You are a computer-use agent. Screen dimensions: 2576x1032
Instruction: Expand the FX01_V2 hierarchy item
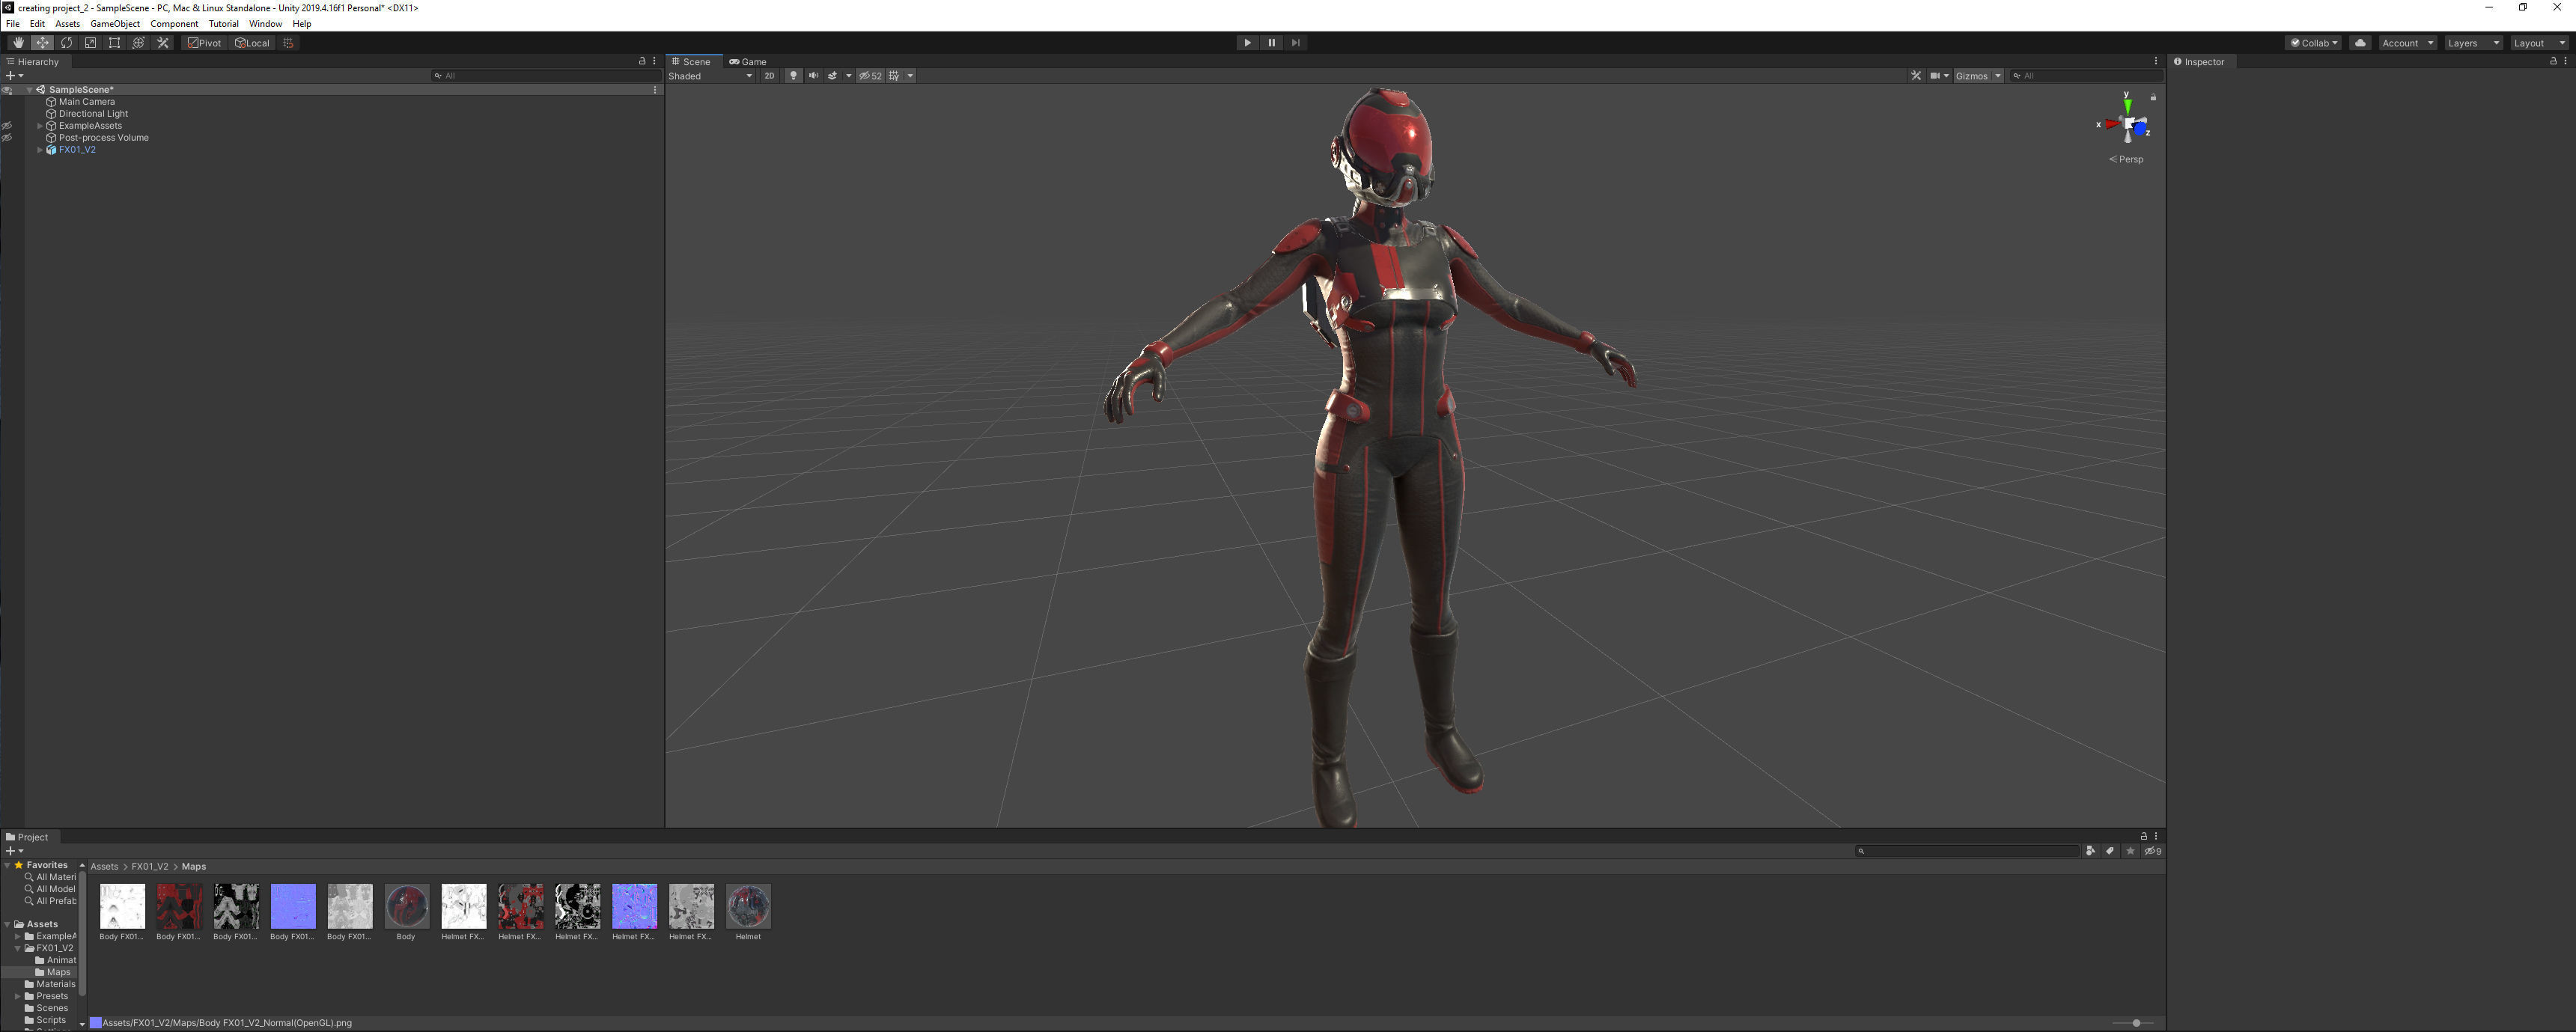click(x=40, y=150)
